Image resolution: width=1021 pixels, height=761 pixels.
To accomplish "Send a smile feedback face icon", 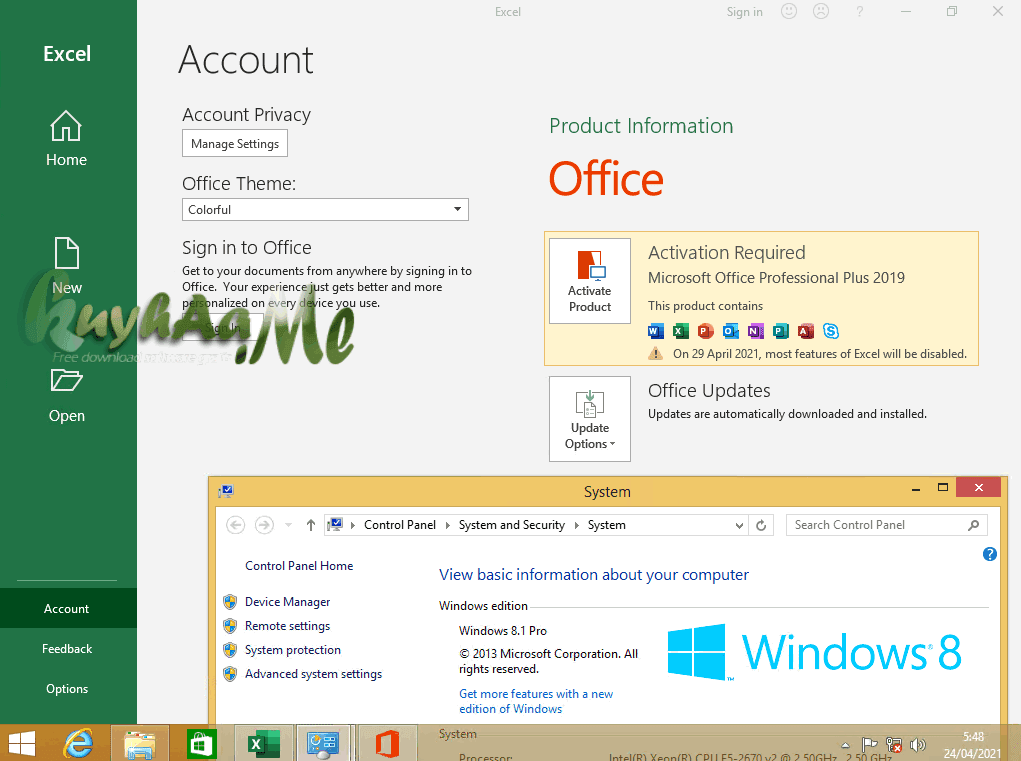I will pos(789,11).
